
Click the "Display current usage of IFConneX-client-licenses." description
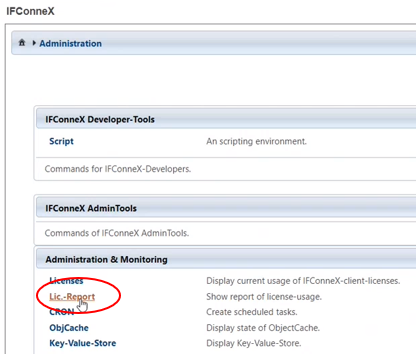[303, 281]
